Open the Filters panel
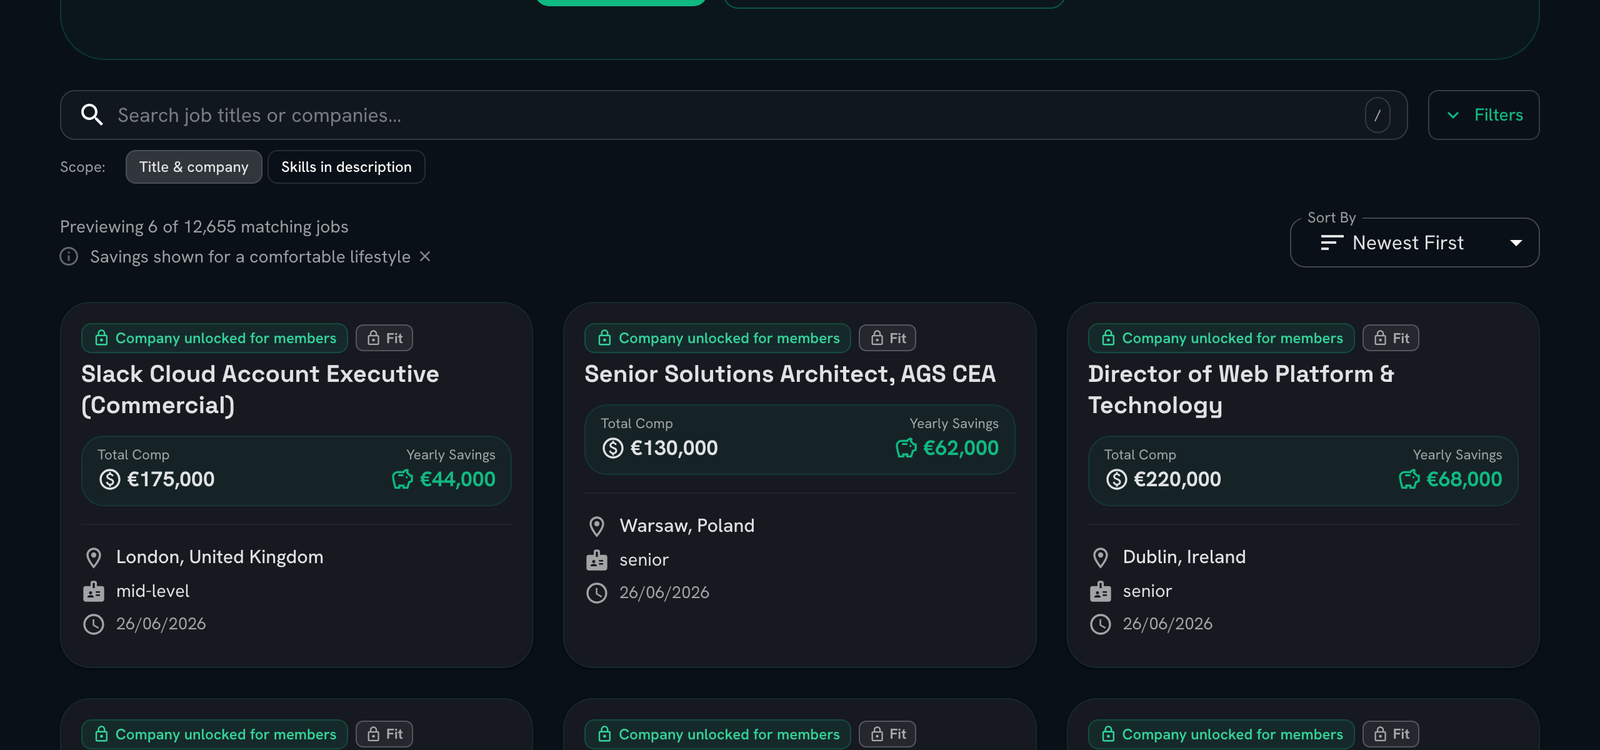 pyautogui.click(x=1483, y=115)
